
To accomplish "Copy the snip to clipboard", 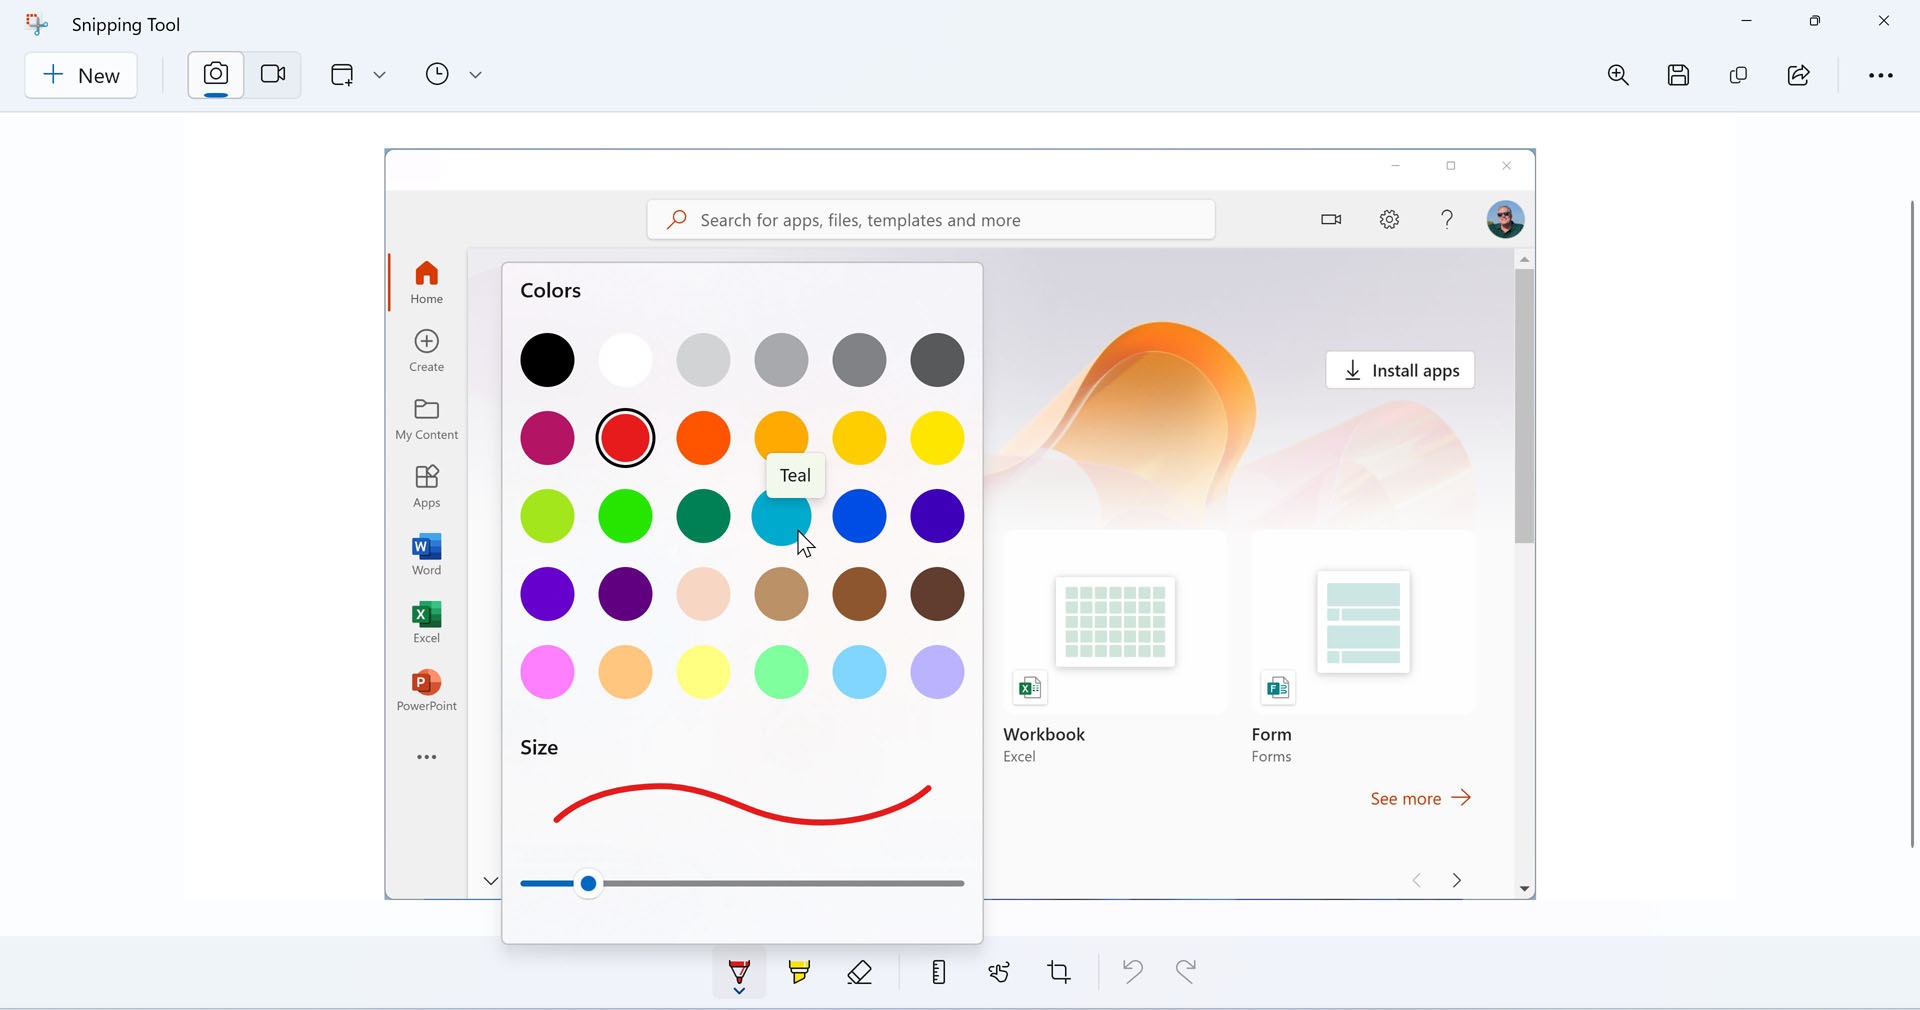I will [x=1739, y=76].
